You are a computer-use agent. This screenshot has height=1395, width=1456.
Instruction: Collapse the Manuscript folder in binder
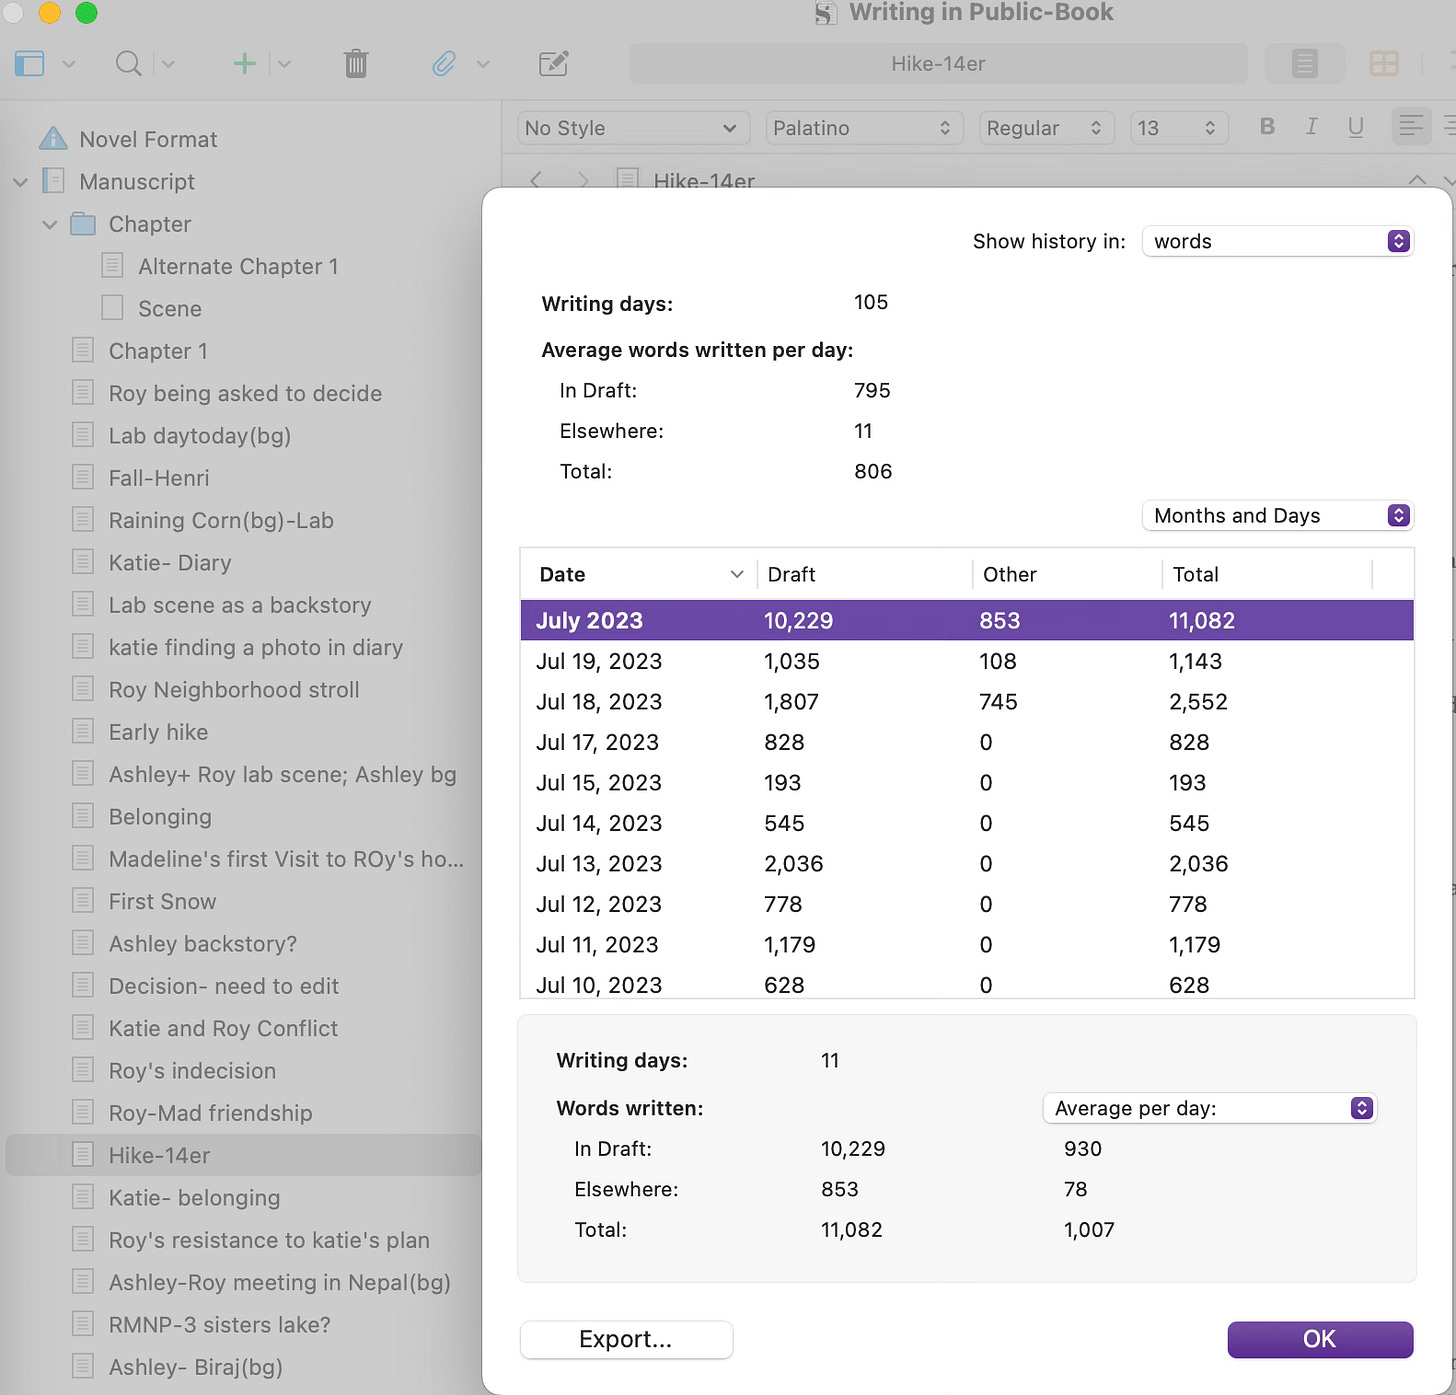coord(20,182)
